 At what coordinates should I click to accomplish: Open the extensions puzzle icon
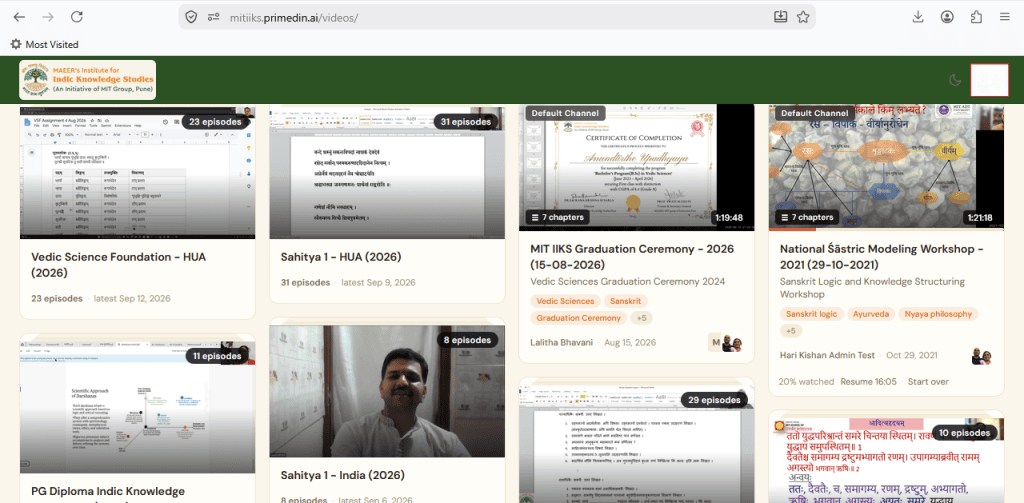[976, 17]
